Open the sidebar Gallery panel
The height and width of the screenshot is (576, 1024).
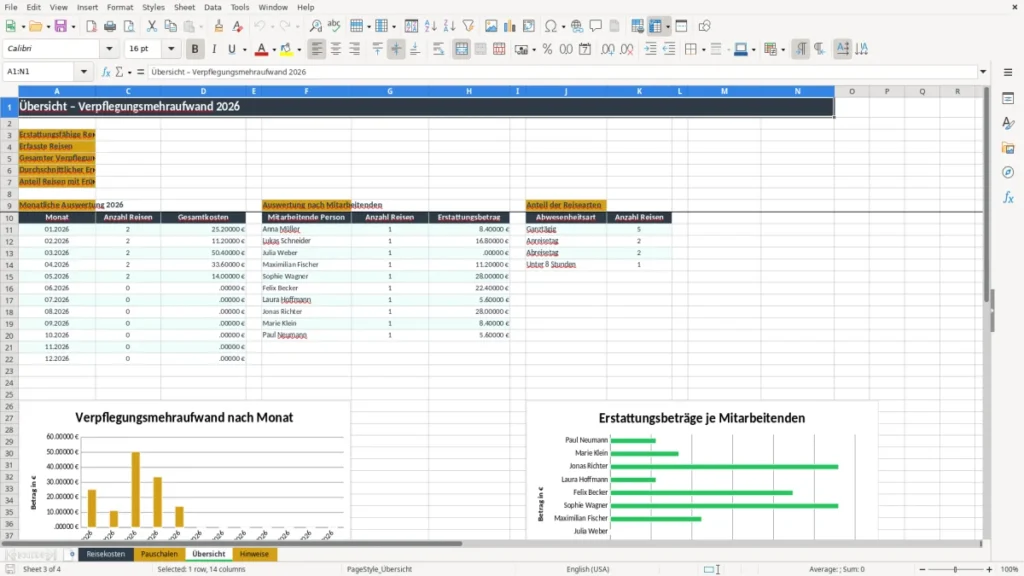(x=1008, y=148)
